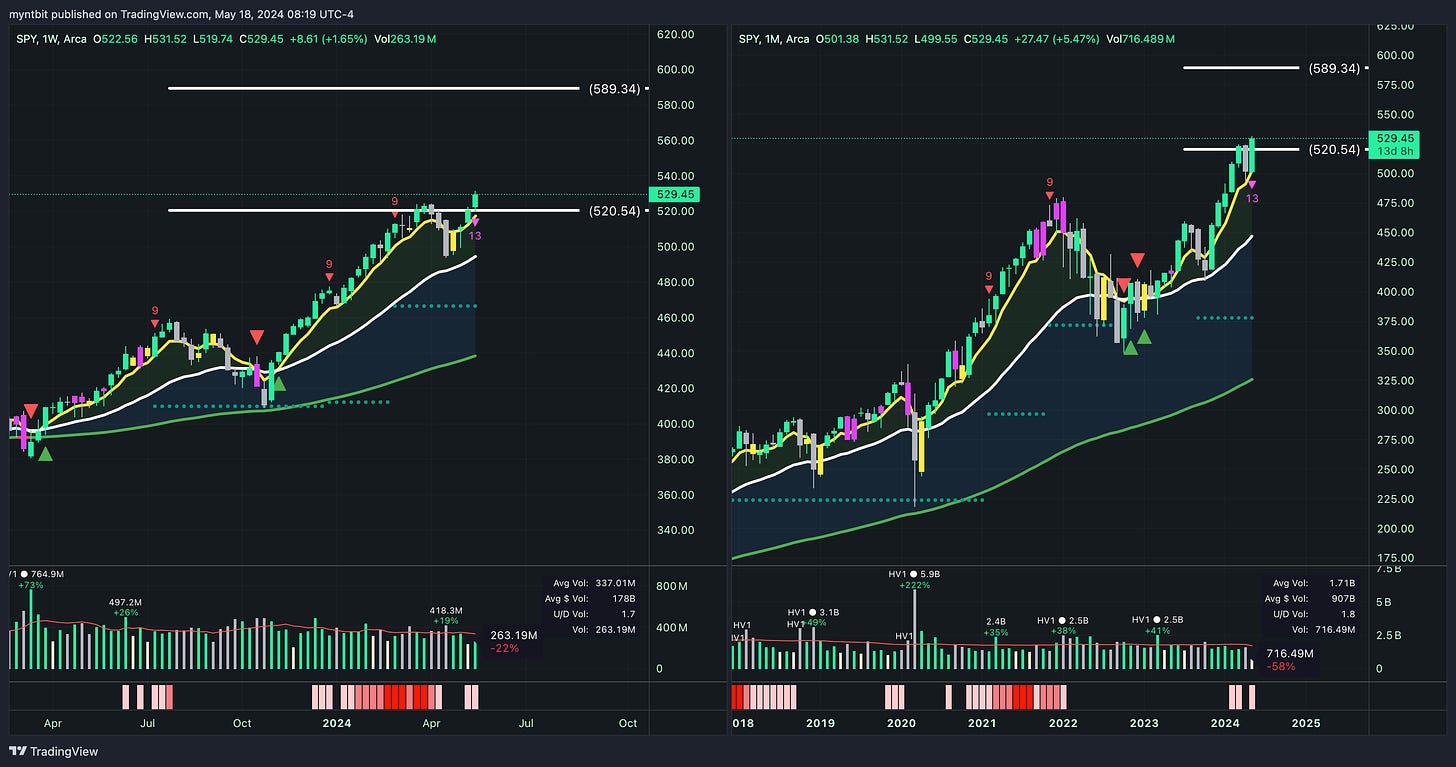Viewport: 1456px width, 767px height.
Task: Click green up-triangle near April 2023 on weekly chart
Action: tap(44, 454)
